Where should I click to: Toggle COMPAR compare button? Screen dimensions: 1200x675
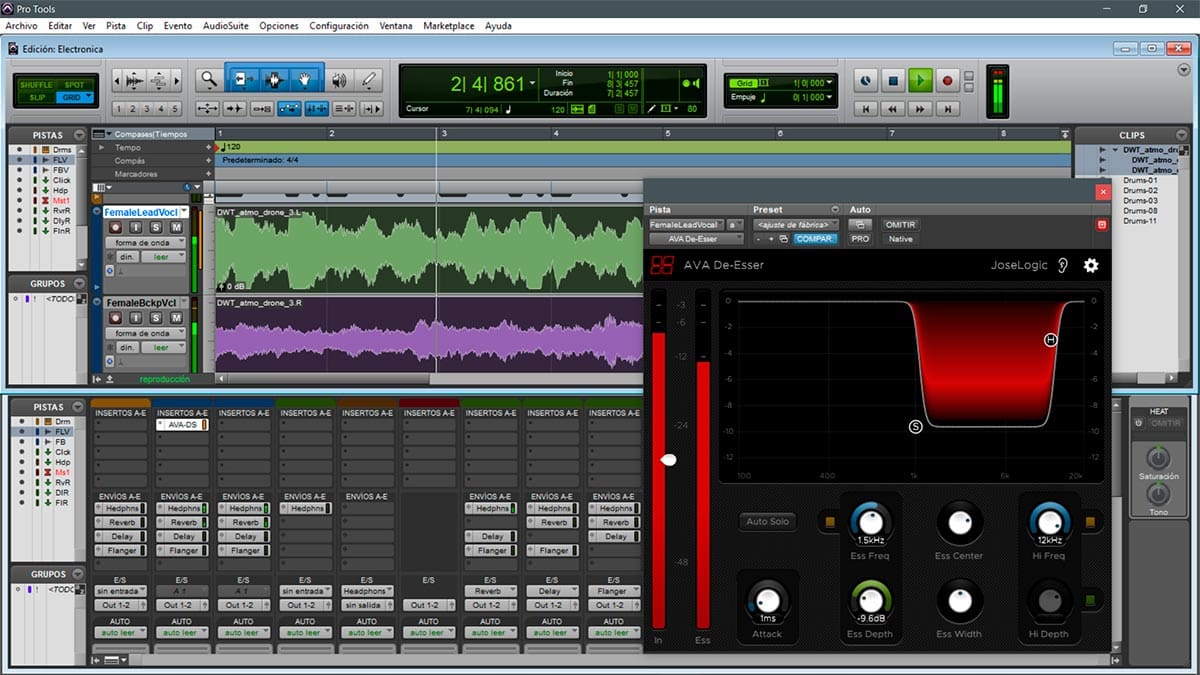(x=816, y=239)
